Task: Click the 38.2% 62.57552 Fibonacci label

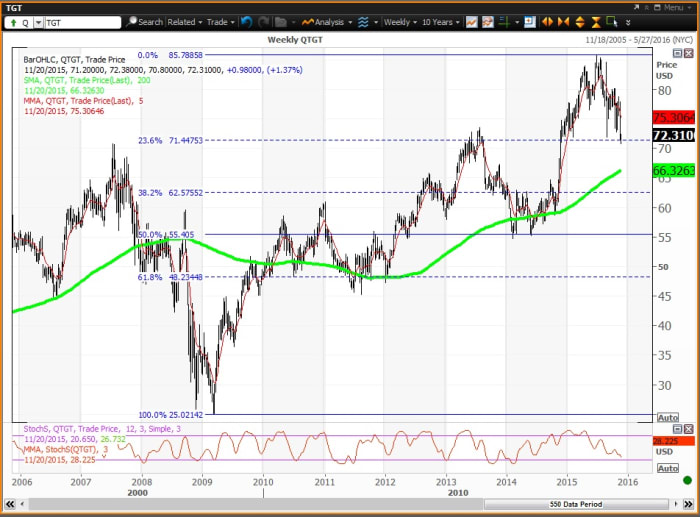Action: (x=170, y=192)
